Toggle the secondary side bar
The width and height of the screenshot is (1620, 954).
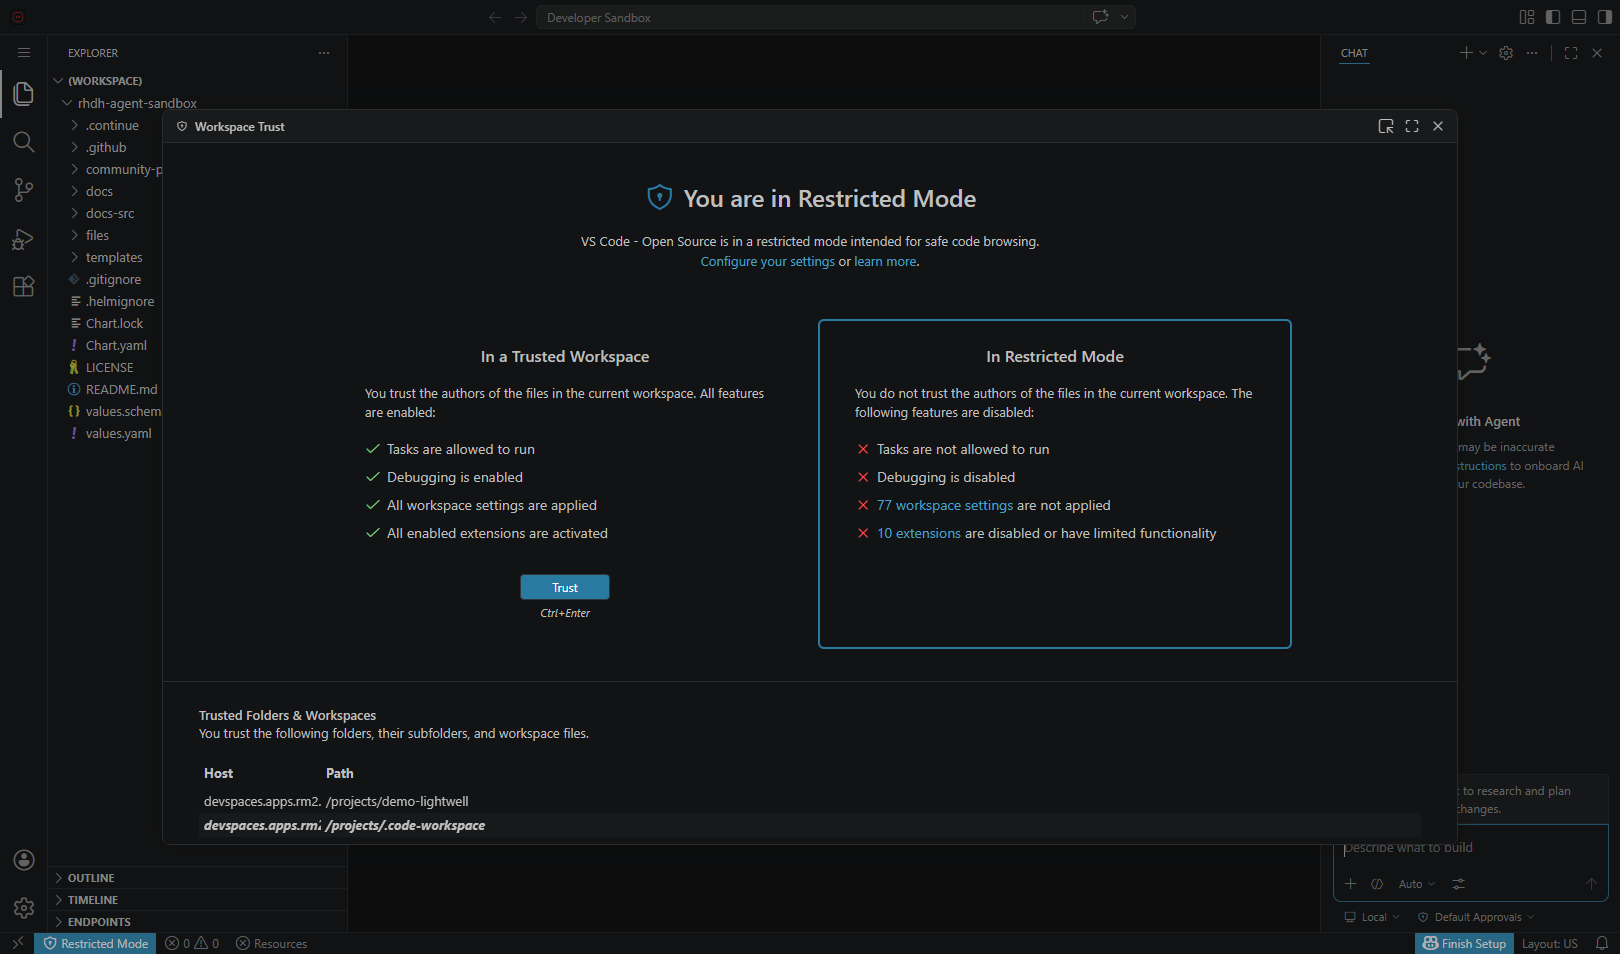click(x=1605, y=17)
